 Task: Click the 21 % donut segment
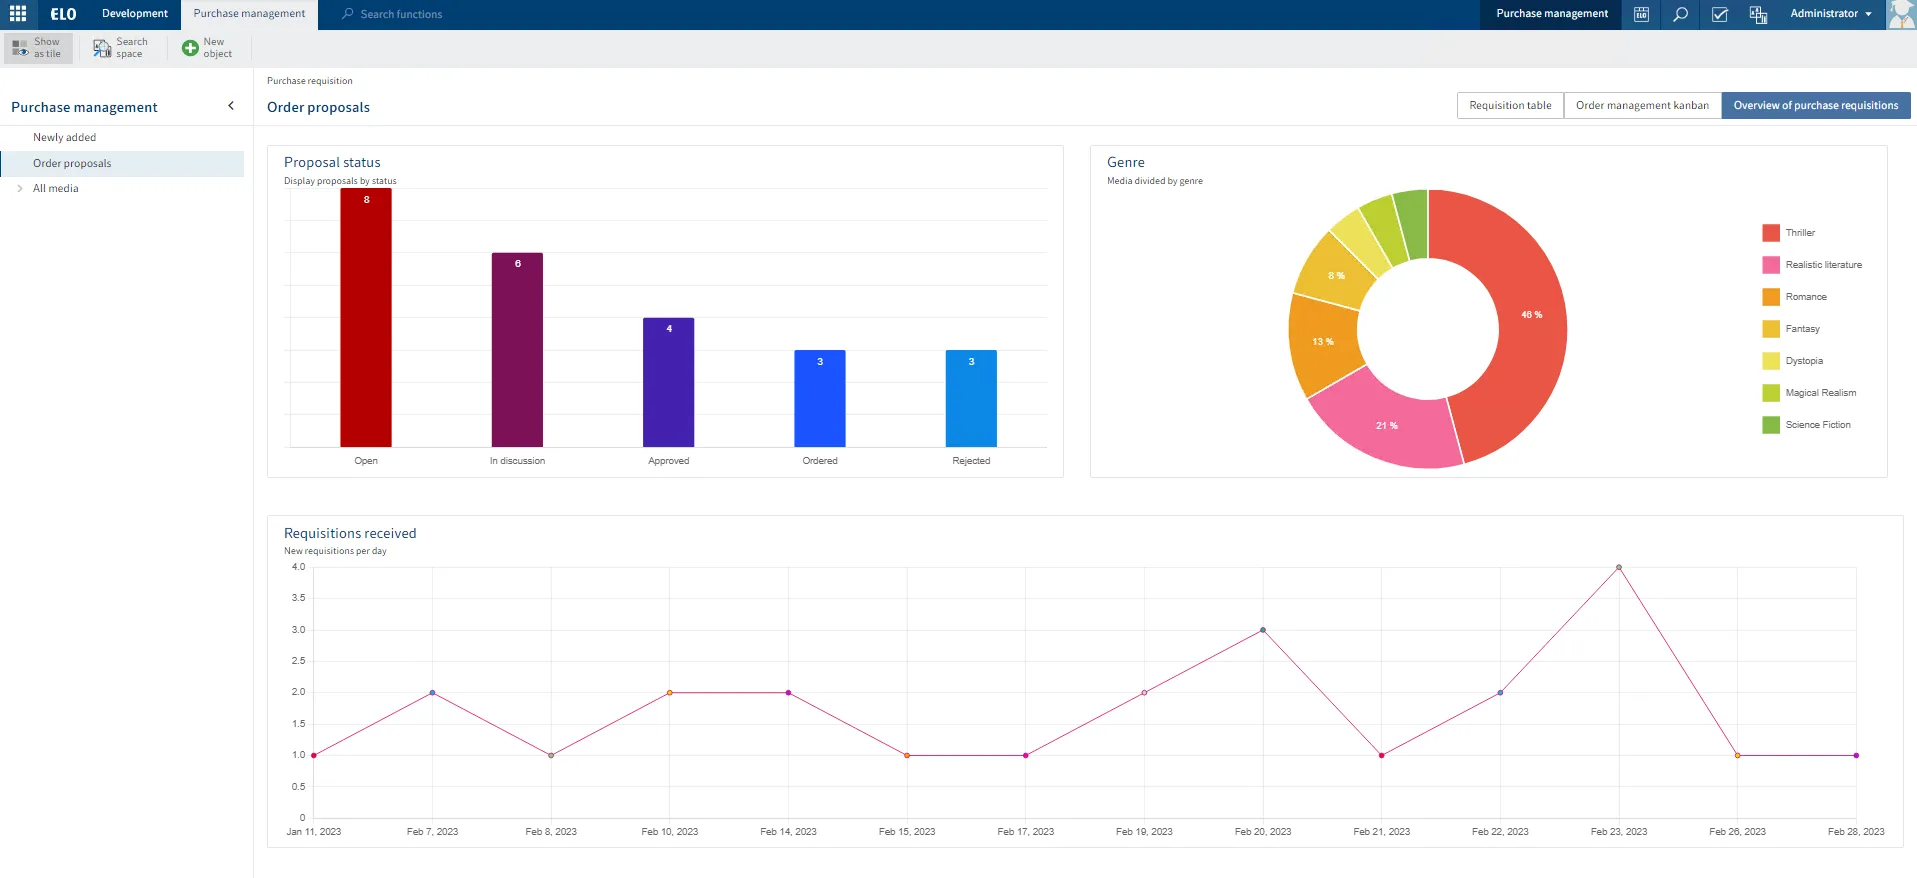pyautogui.click(x=1386, y=426)
